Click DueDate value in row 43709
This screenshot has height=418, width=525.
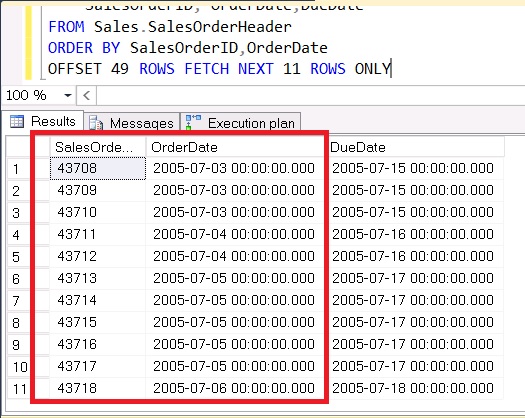click(x=413, y=190)
